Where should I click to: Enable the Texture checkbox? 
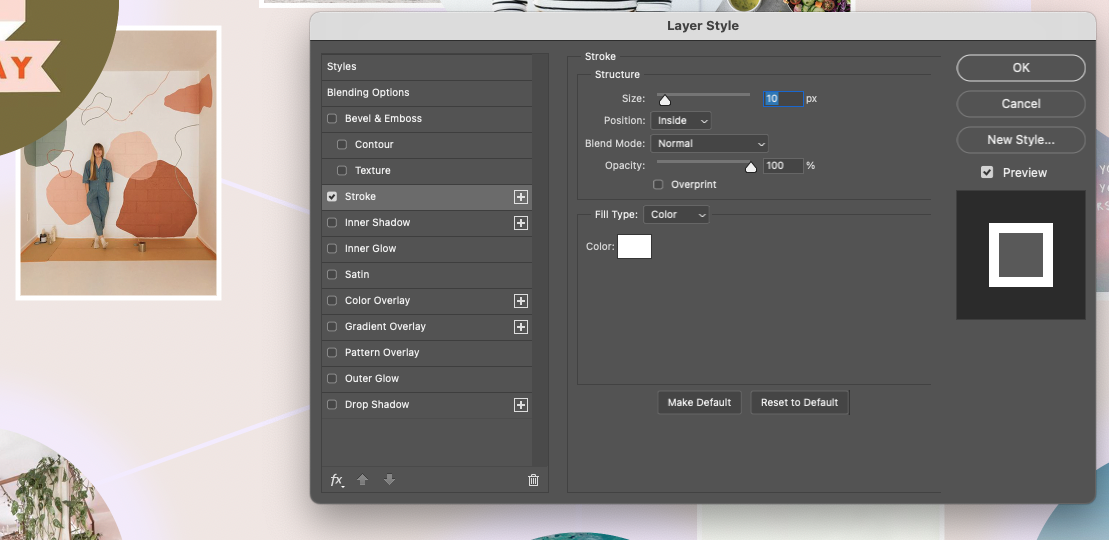click(x=342, y=171)
